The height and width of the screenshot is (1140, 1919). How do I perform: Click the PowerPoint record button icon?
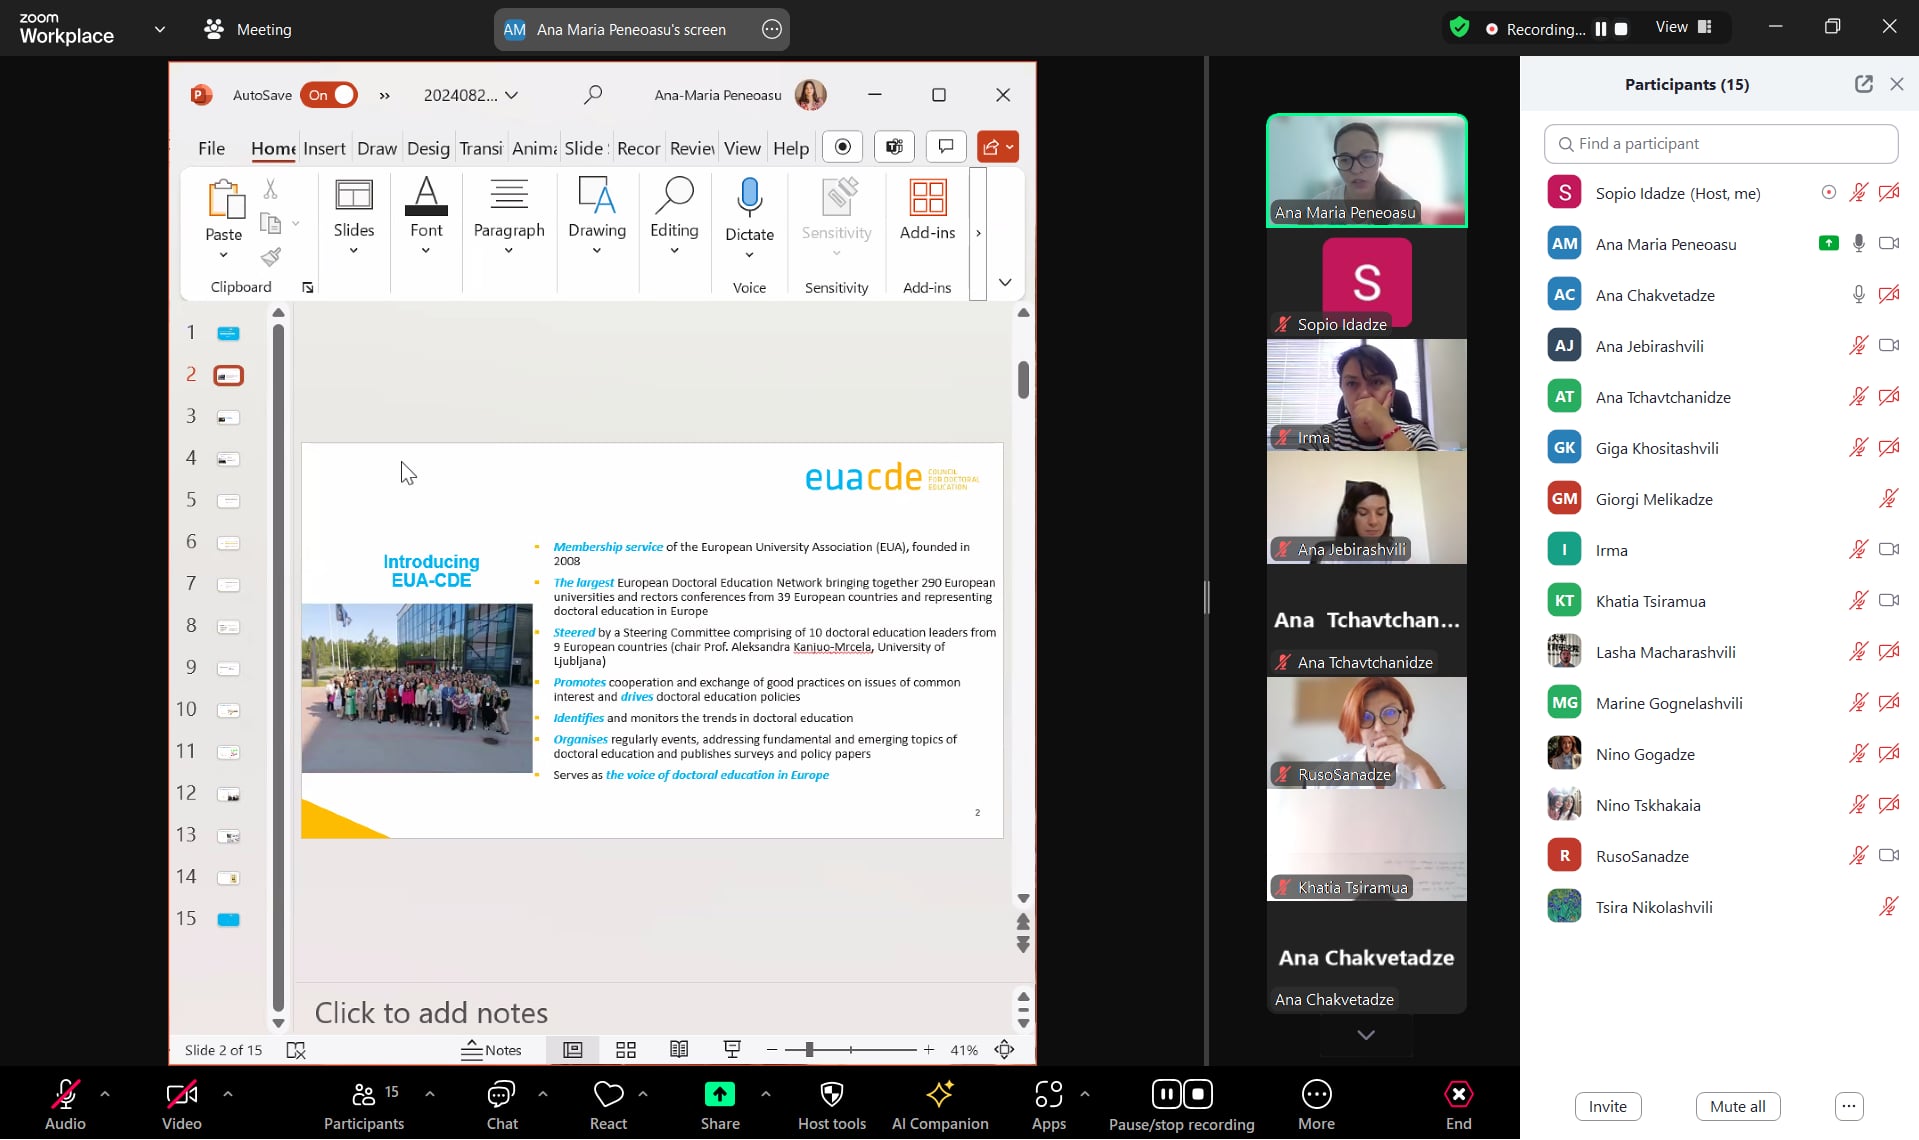coord(843,147)
